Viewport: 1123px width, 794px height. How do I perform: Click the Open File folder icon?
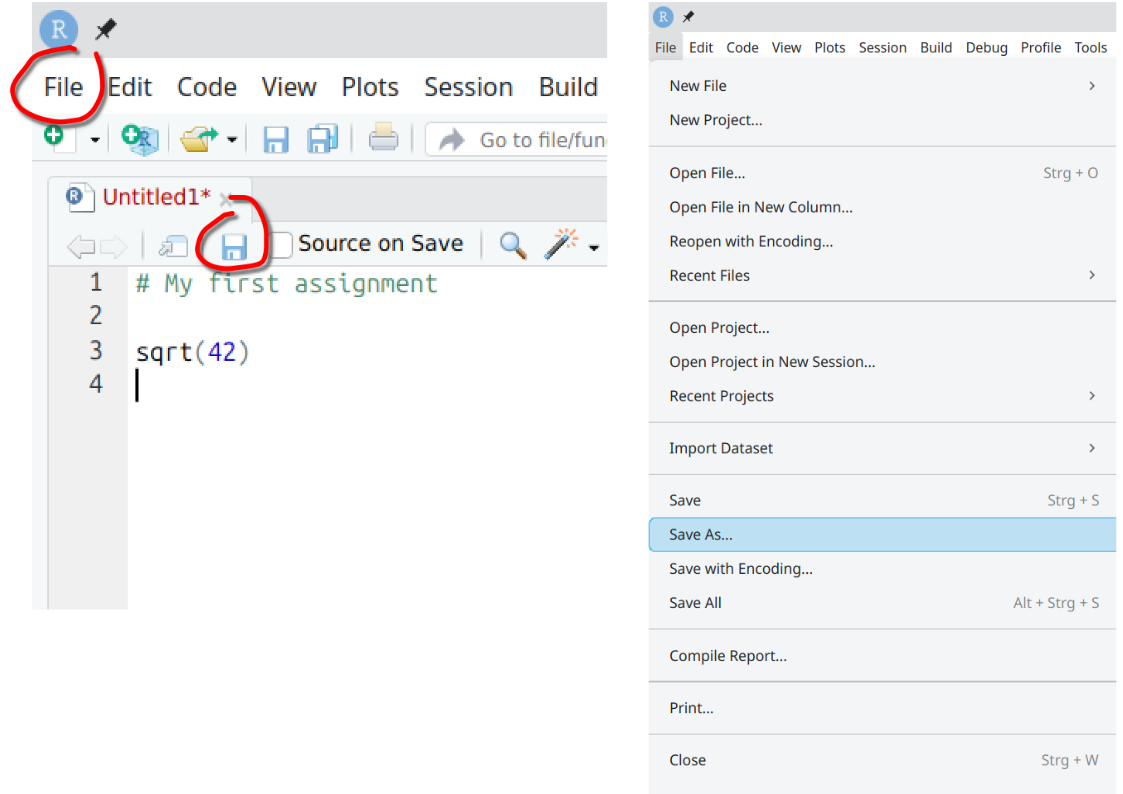point(200,139)
